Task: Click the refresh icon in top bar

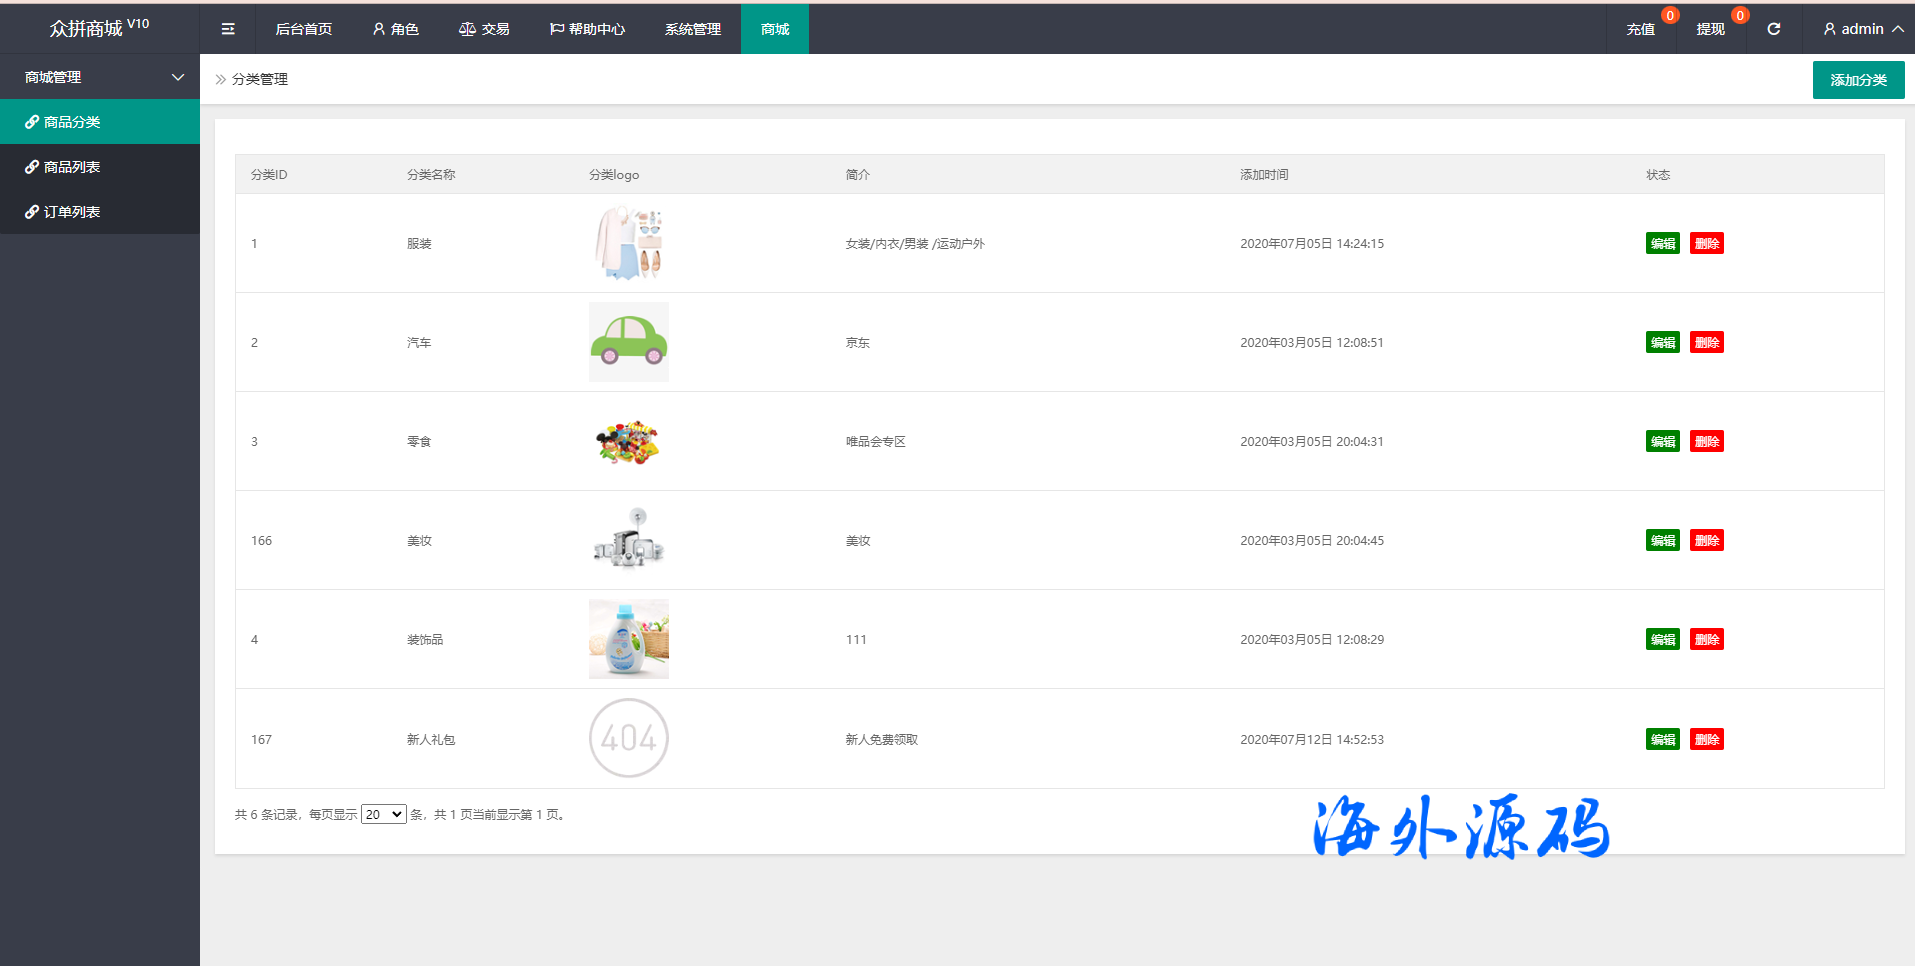Action: point(1773,29)
